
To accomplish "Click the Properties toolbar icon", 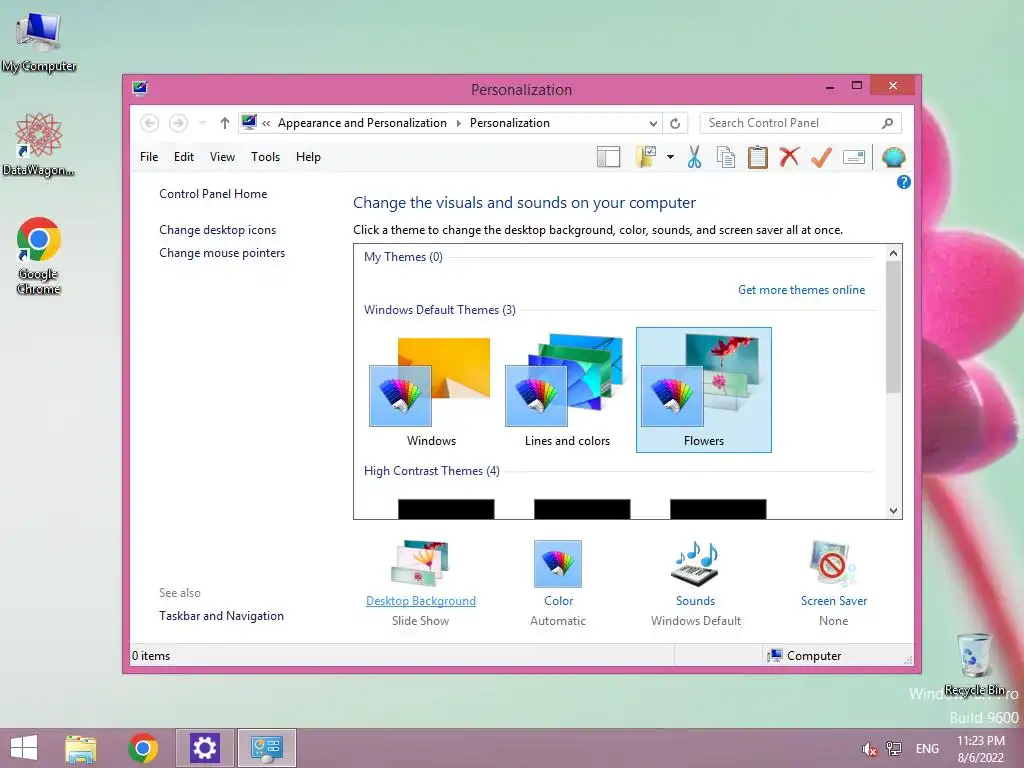I will (x=854, y=157).
